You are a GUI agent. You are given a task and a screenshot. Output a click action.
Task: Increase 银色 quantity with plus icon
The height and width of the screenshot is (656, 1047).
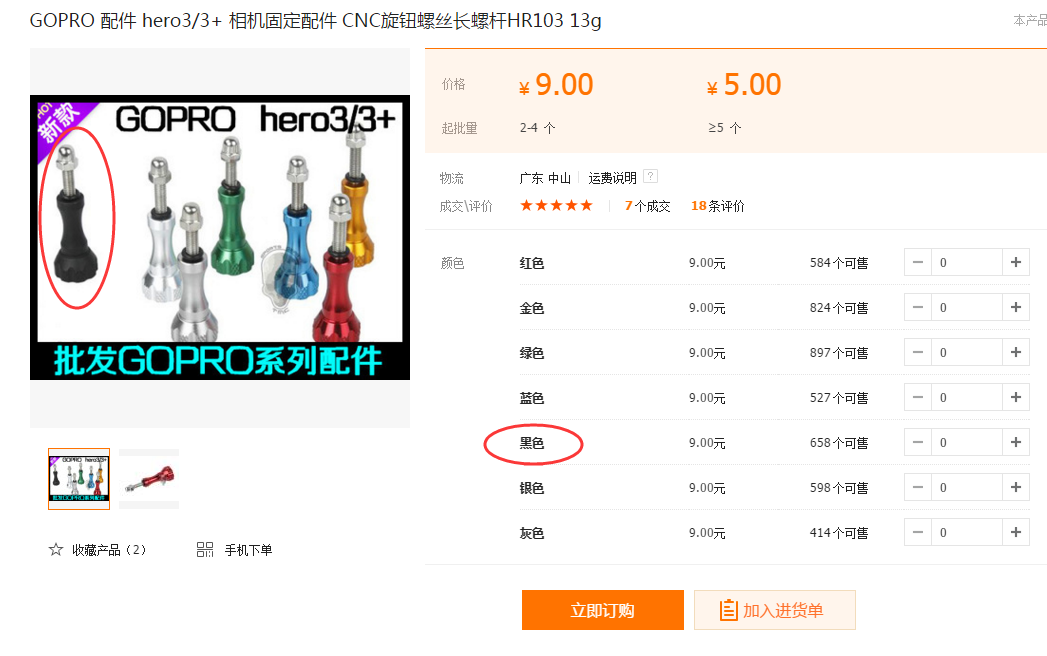[1016, 488]
